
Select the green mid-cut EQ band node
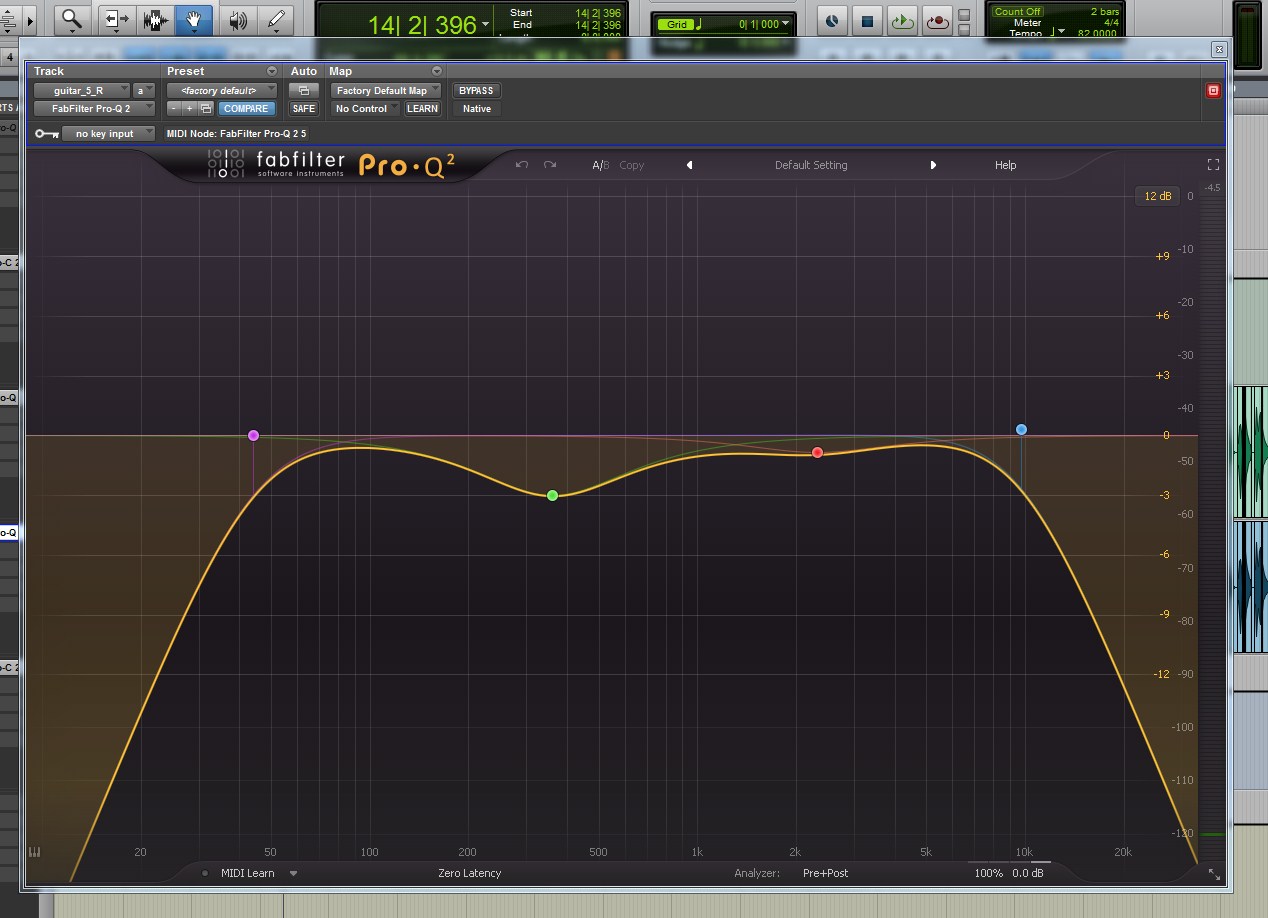point(552,495)
